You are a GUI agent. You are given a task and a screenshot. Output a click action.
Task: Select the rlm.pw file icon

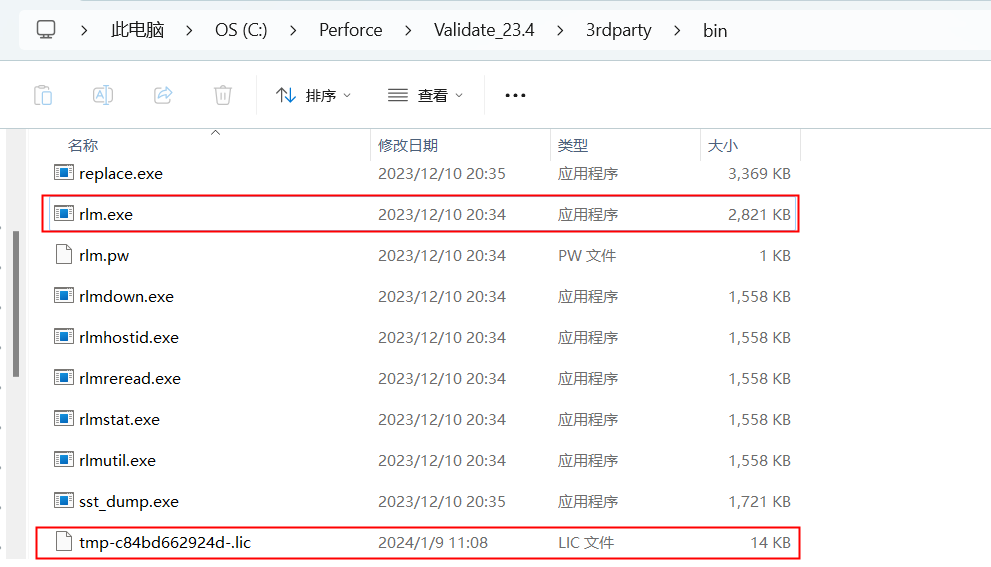point(64,255)
